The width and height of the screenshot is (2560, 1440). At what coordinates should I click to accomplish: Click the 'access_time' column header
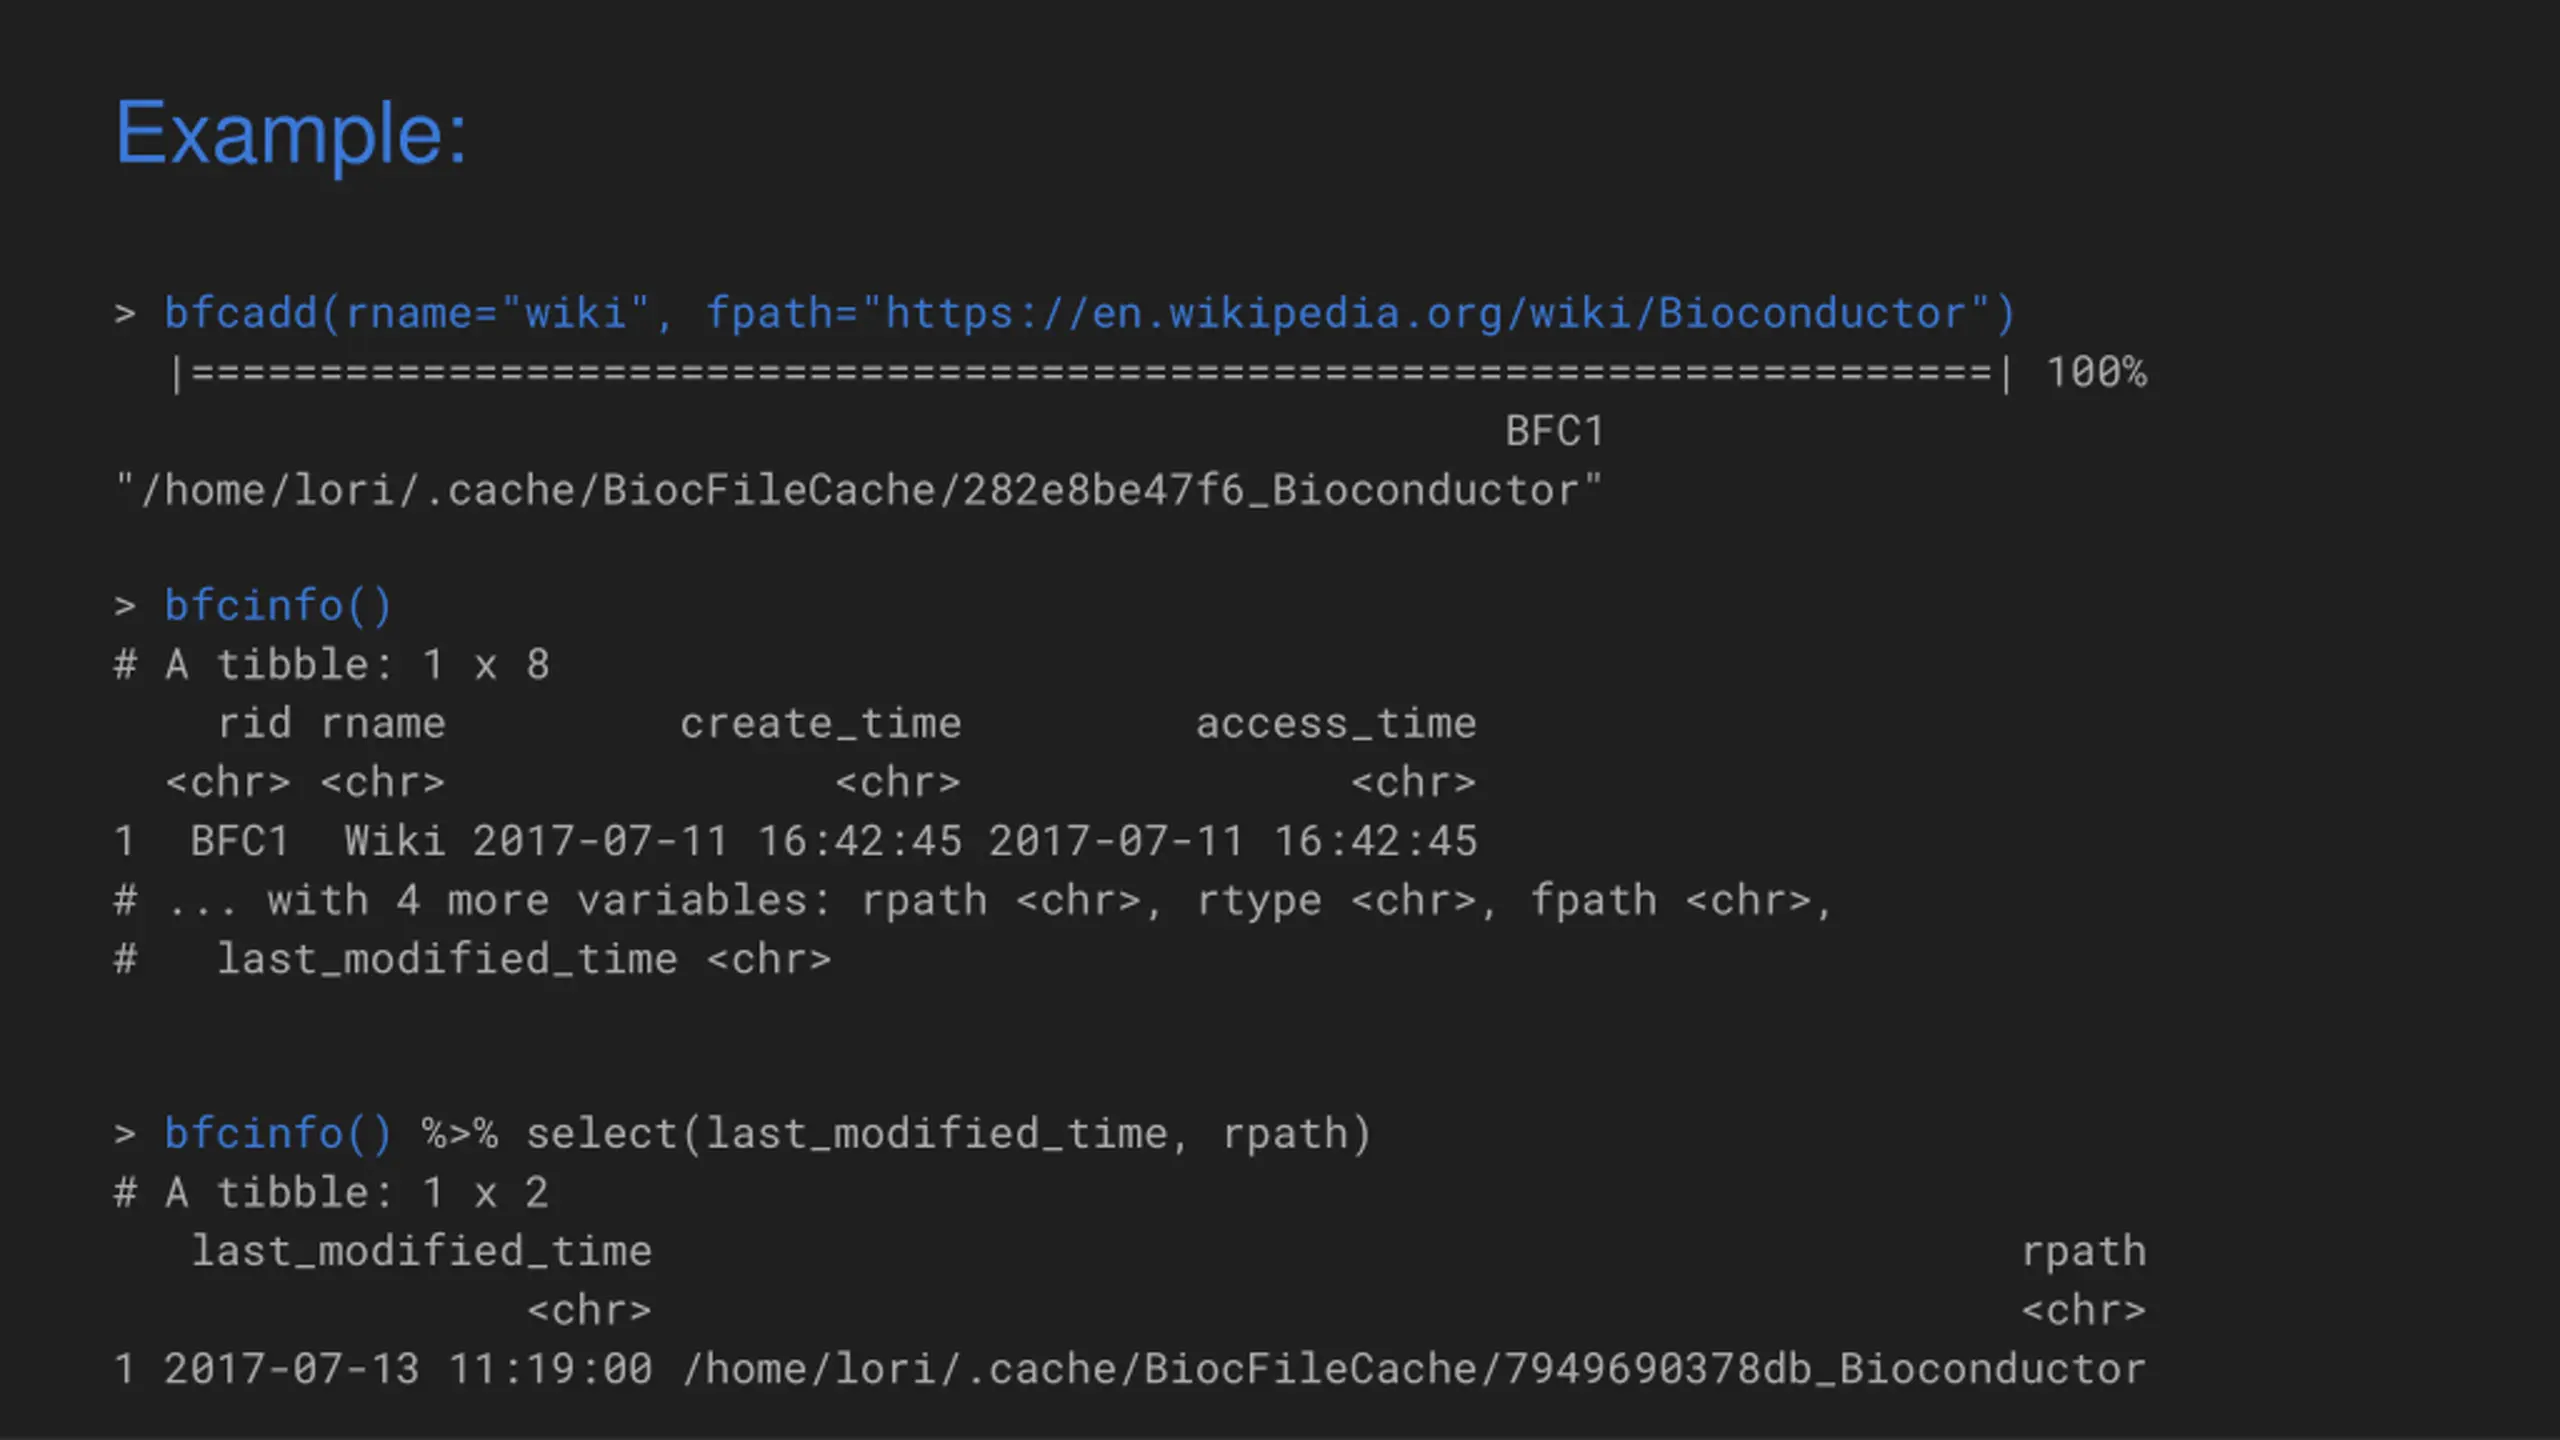click(x=1336, y=723)
